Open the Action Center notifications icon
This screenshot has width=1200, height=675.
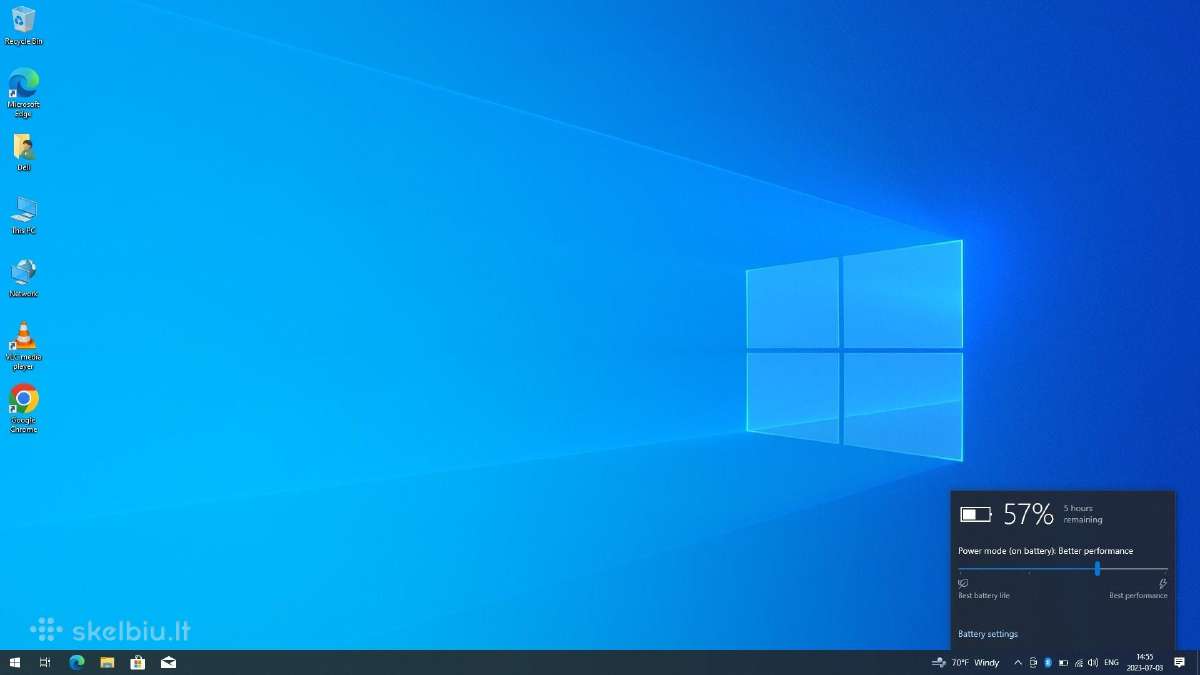(1180, 662)
